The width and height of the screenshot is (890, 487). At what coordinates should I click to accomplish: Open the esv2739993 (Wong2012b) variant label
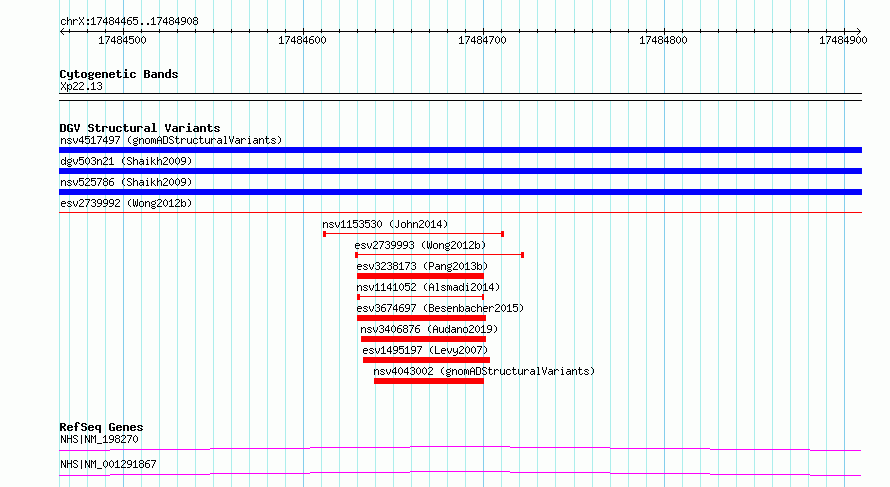tap(420, 245)
